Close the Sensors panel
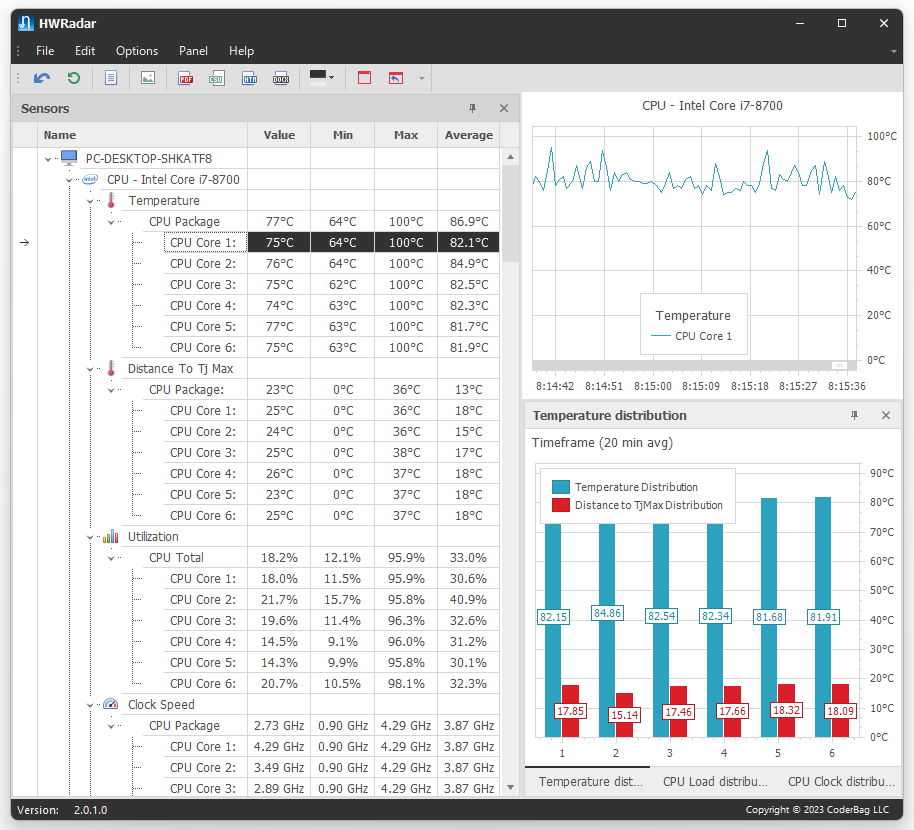 (x=504, y=108)
